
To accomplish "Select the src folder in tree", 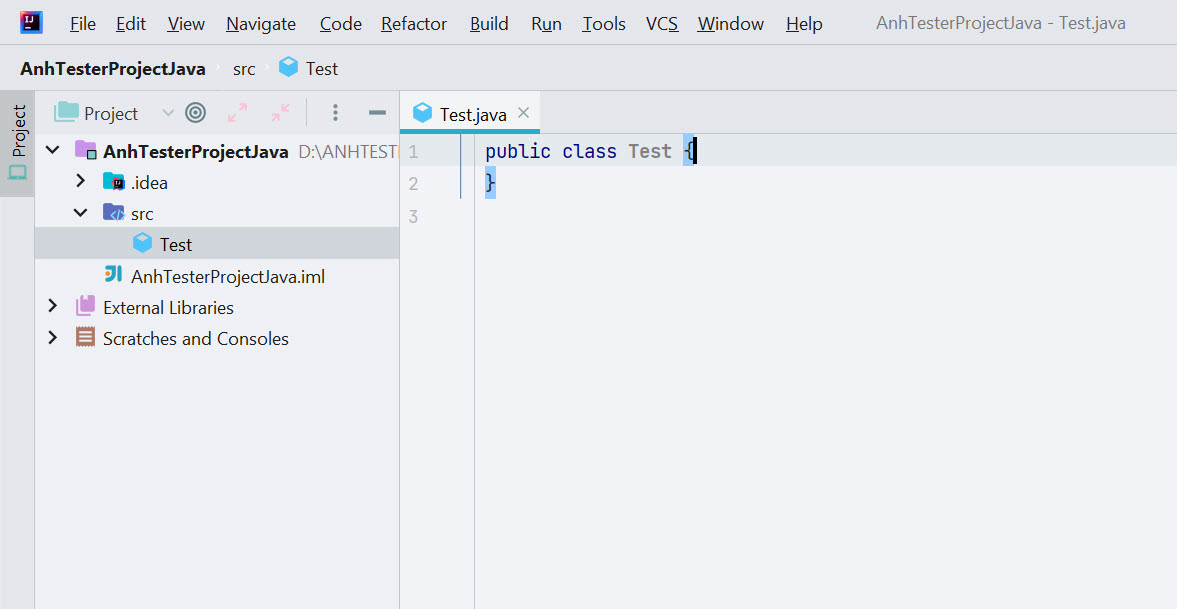I will tap(142, 214).
